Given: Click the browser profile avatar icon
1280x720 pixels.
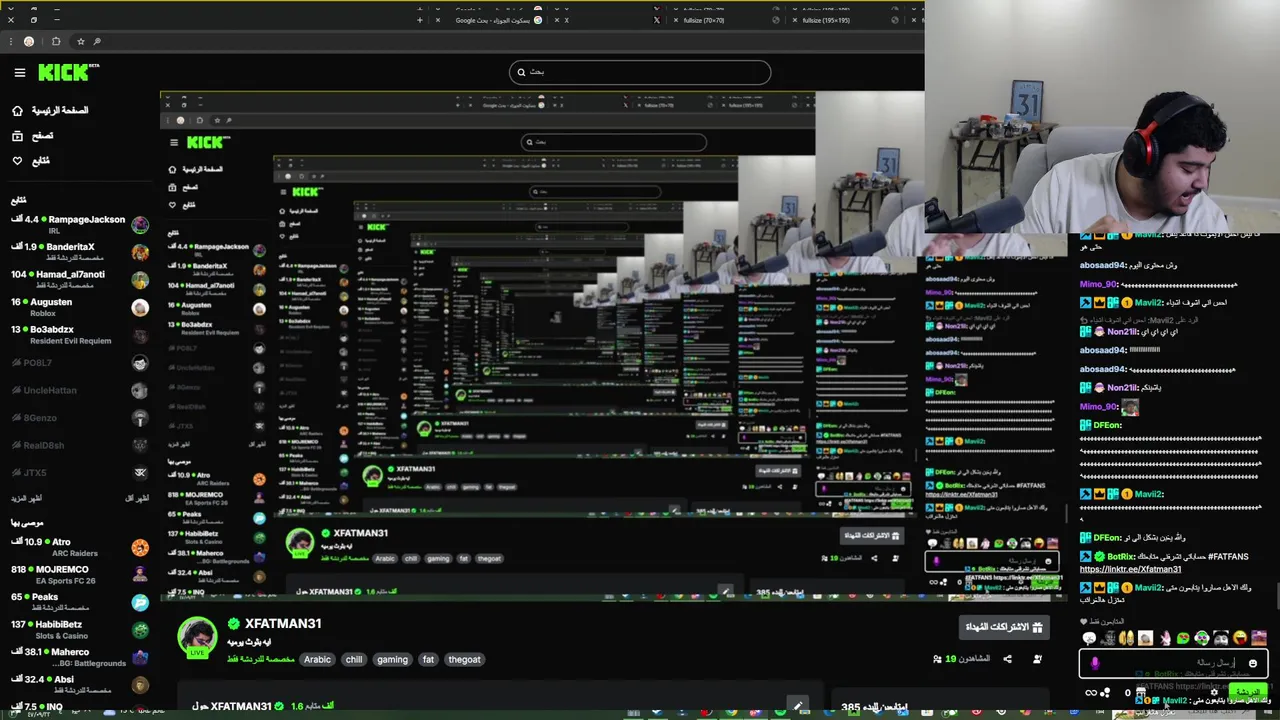Looking at the screenshot, I should (x=29, y=42).
